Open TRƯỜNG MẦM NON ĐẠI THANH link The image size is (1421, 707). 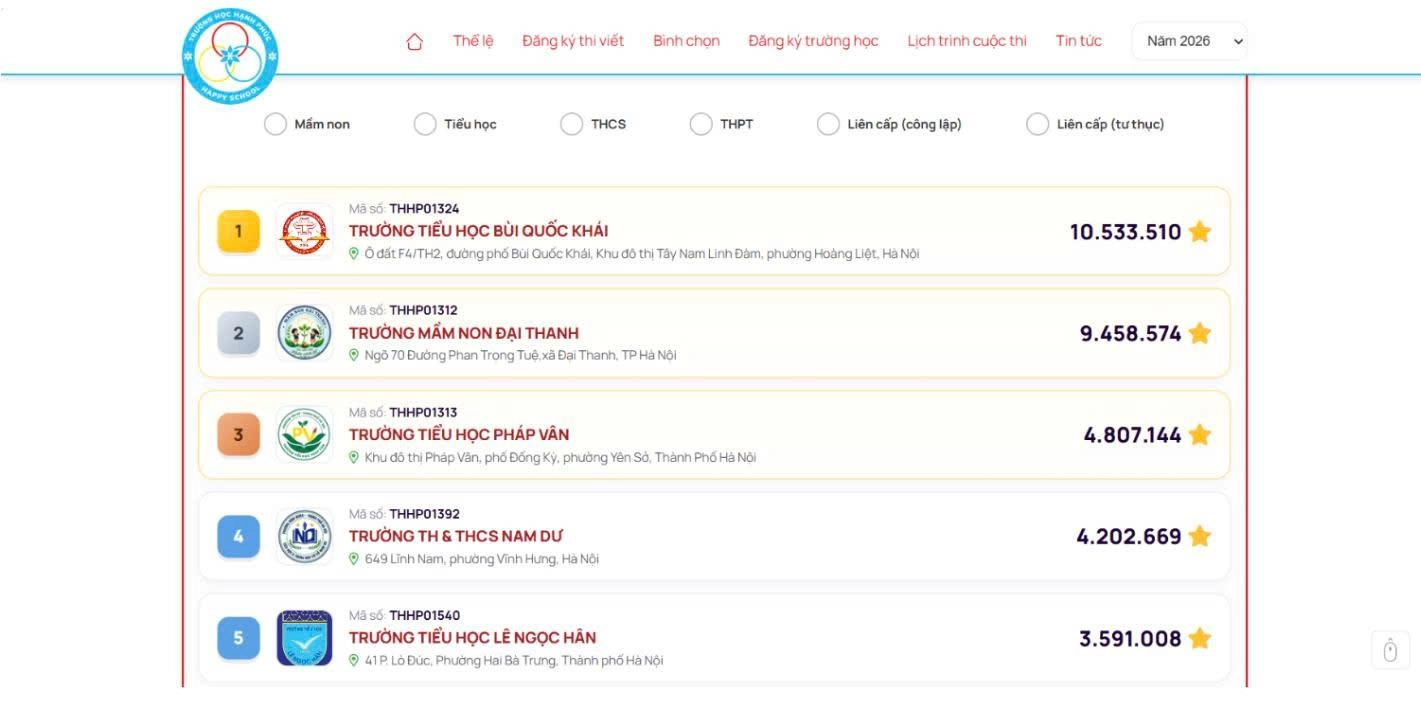pos(464,333)
